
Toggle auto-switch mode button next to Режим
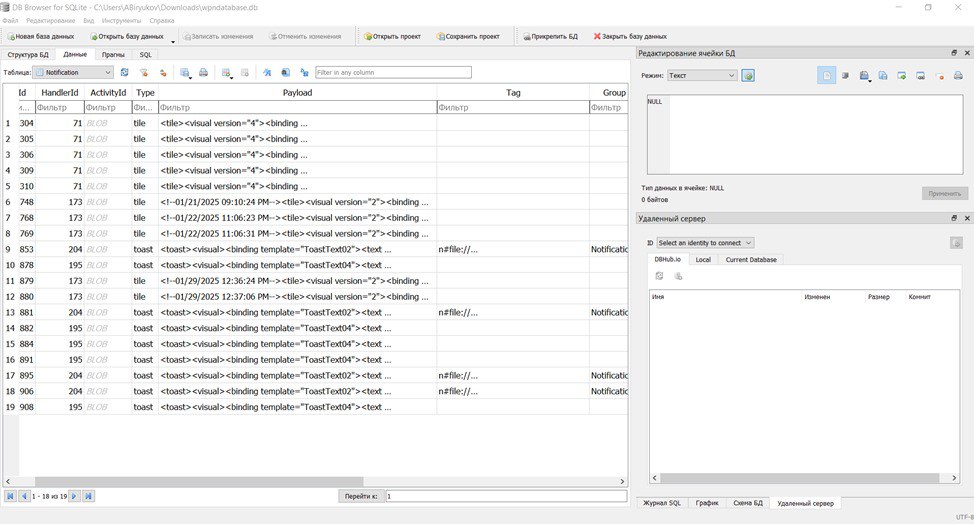pos(748,76)
